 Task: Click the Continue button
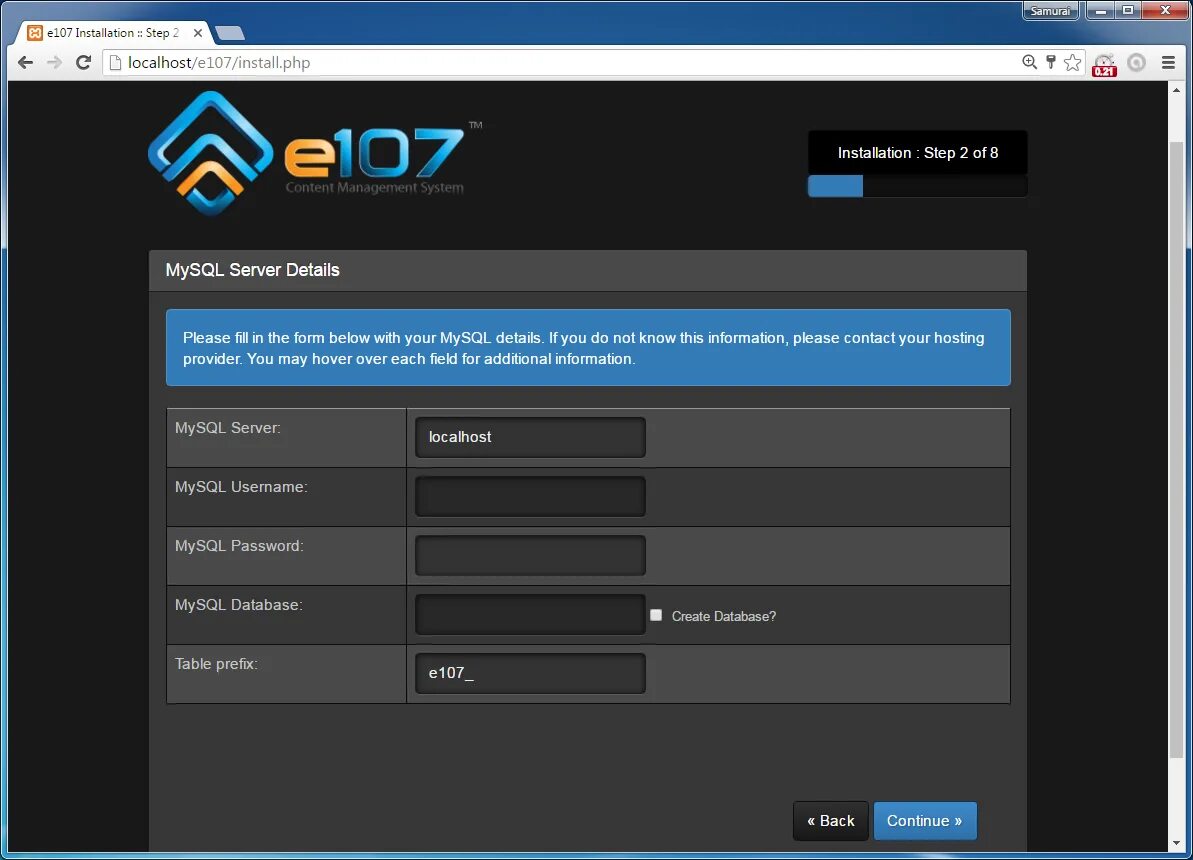tap(924, 820)
